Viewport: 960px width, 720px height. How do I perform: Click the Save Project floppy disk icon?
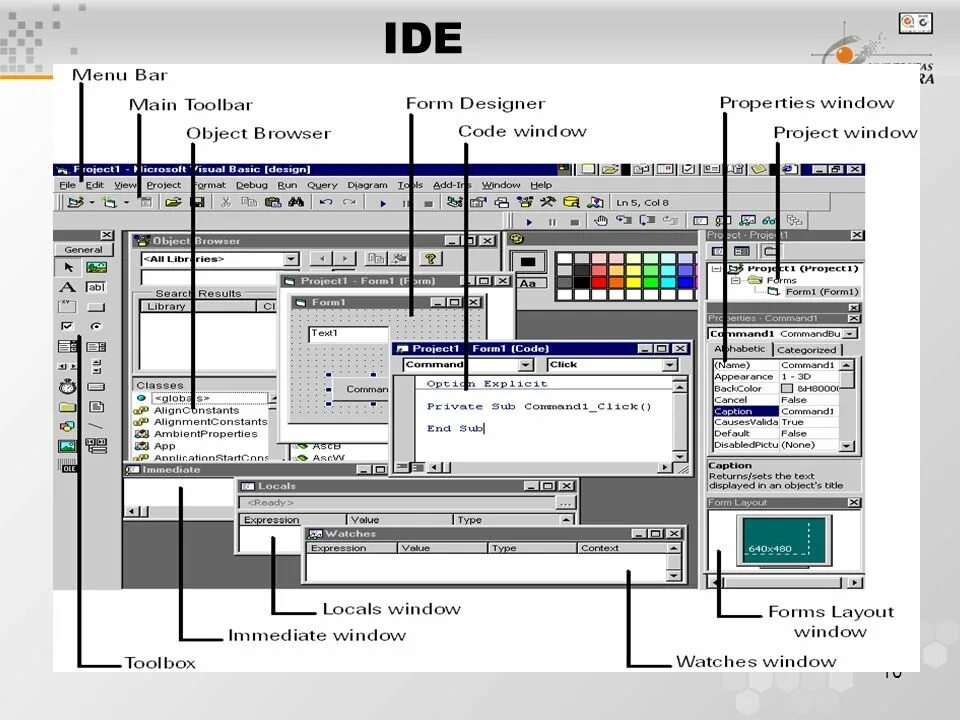197,202
